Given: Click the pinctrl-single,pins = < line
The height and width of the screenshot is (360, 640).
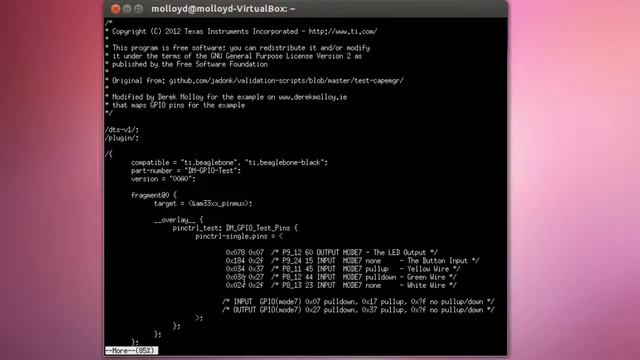Looking at the screenshot, I should pyautogui.click(x=239, y=236).
